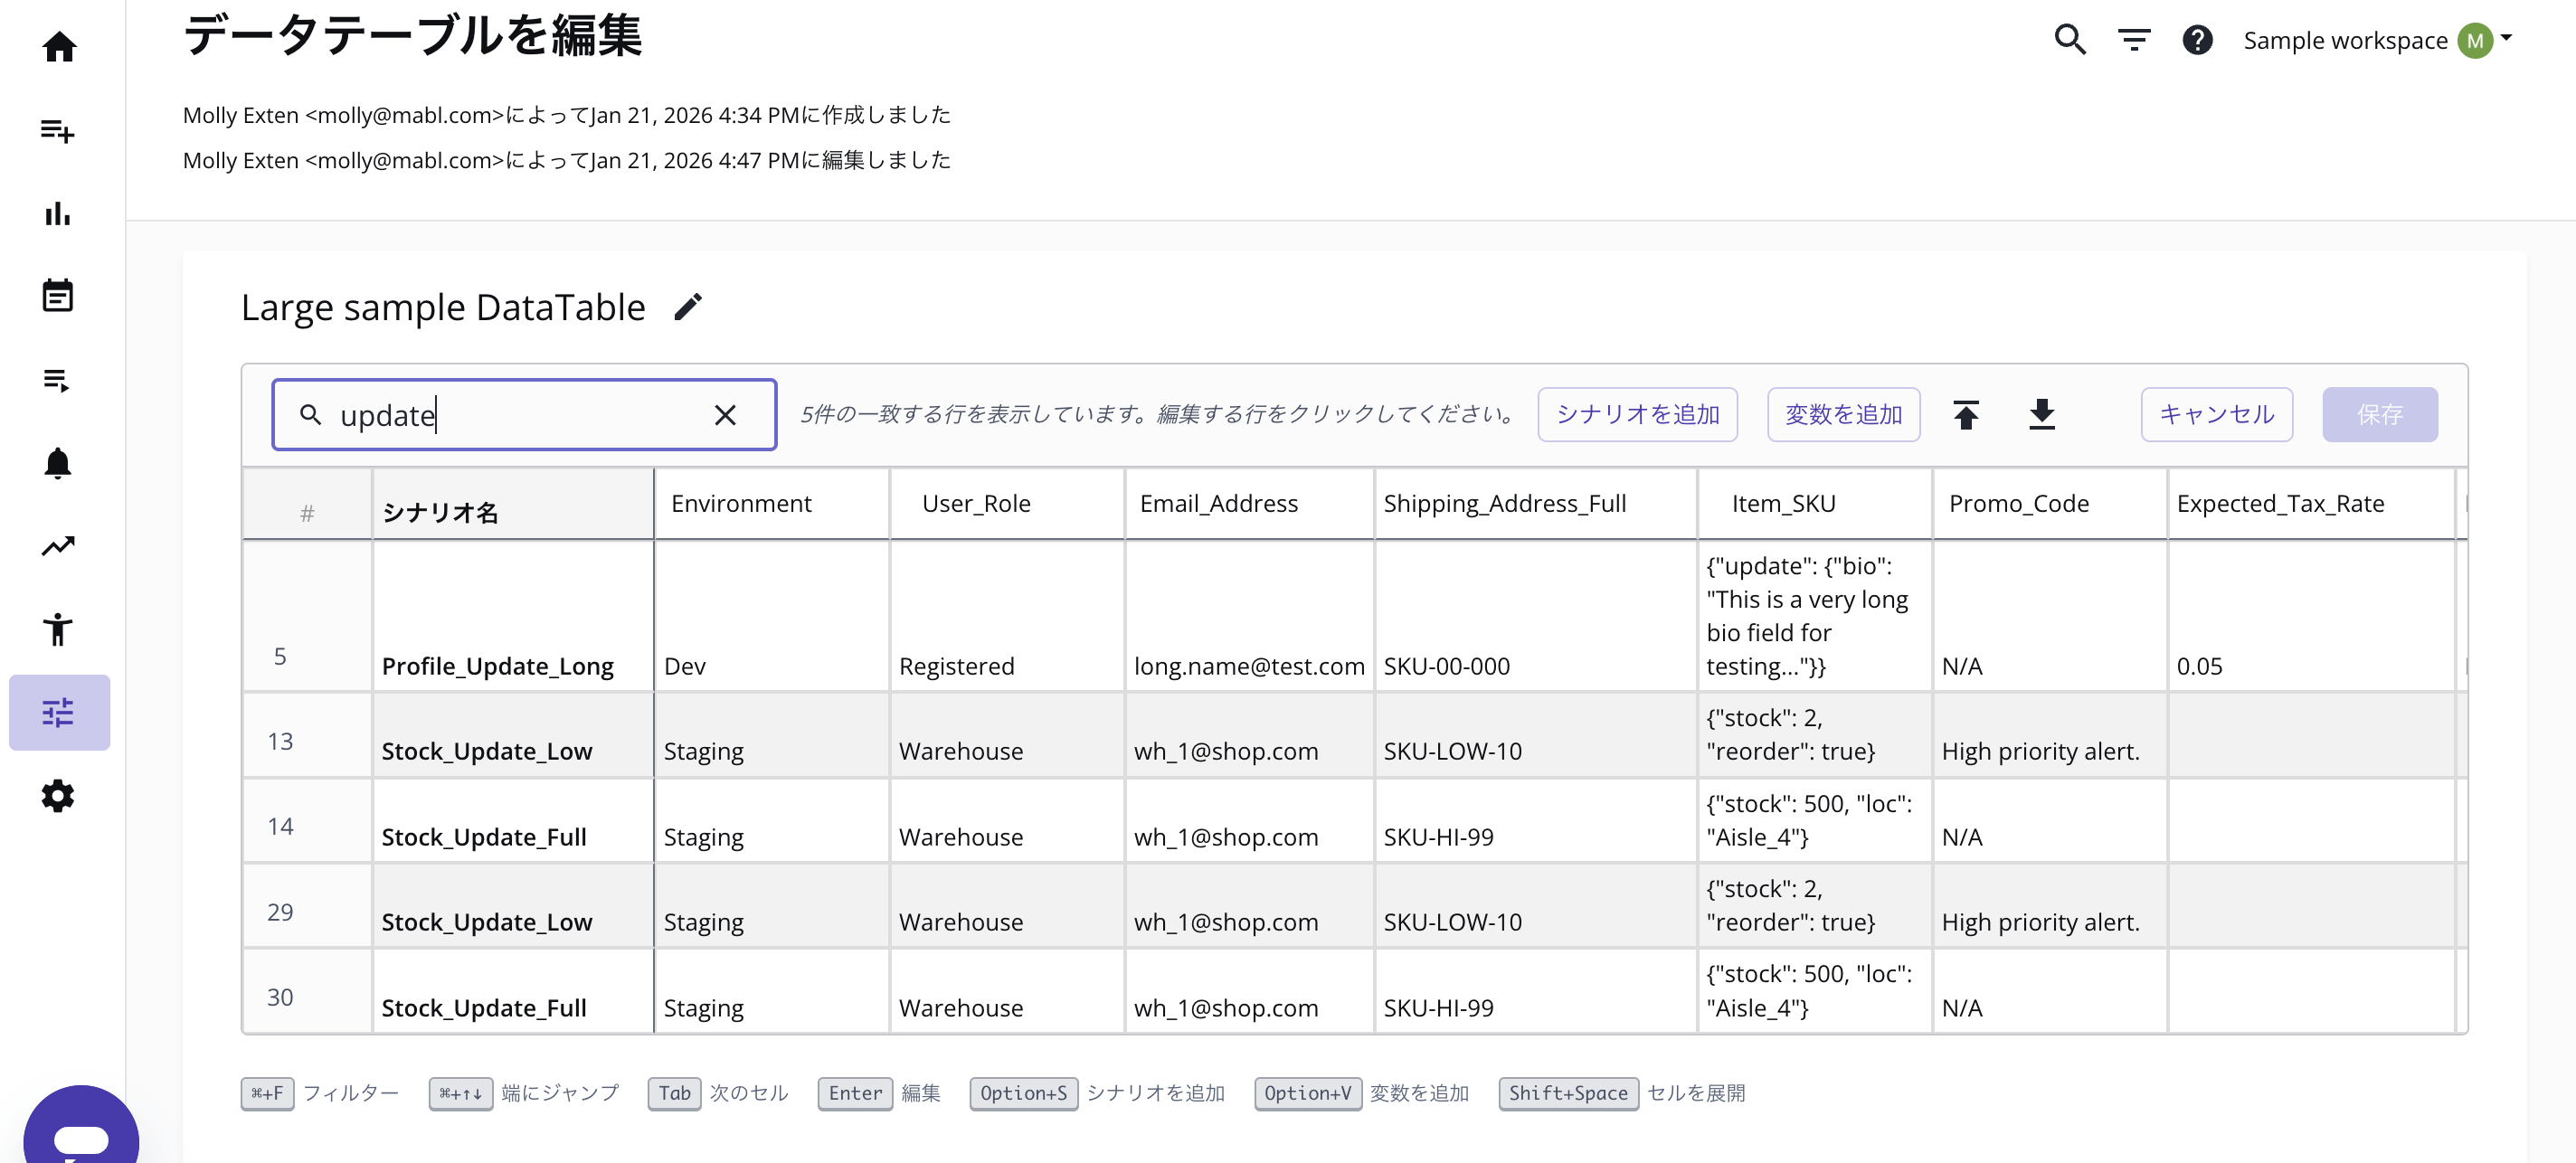Click the Profile_Update_Long scenario cell
Screen dimensions: 2576x1163
click(497, 666)
